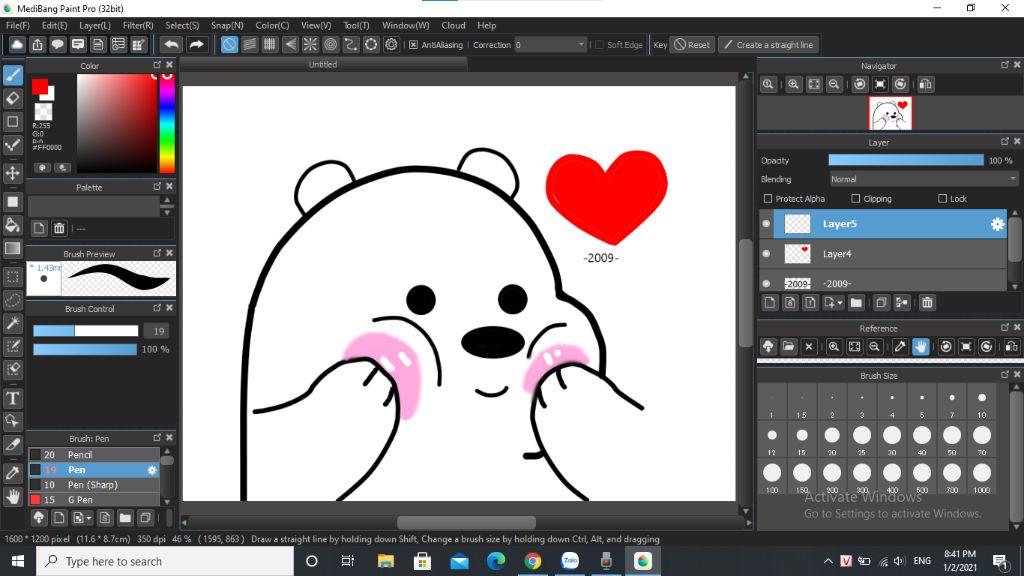Open the Layer menu in menu bar
This screenshot has height=576, width=1024.
tap(95, 25)
